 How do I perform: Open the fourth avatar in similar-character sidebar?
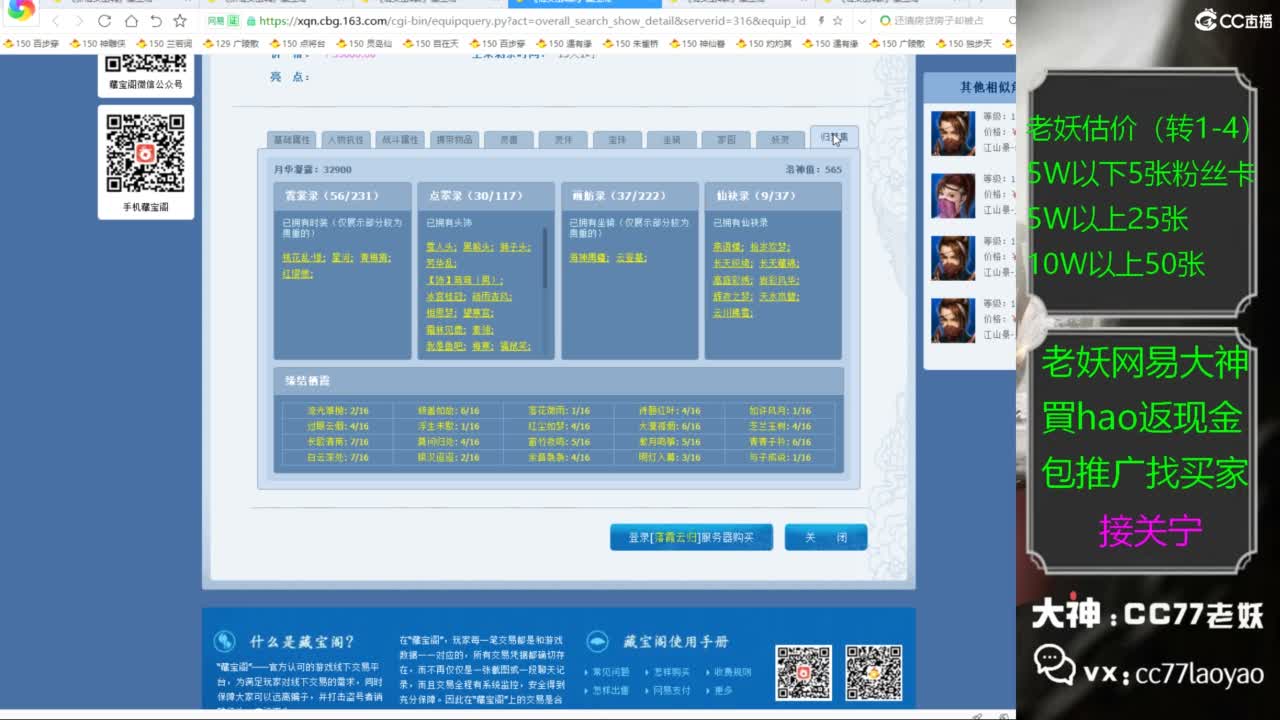pyautogui.click(x=953, y=320)
